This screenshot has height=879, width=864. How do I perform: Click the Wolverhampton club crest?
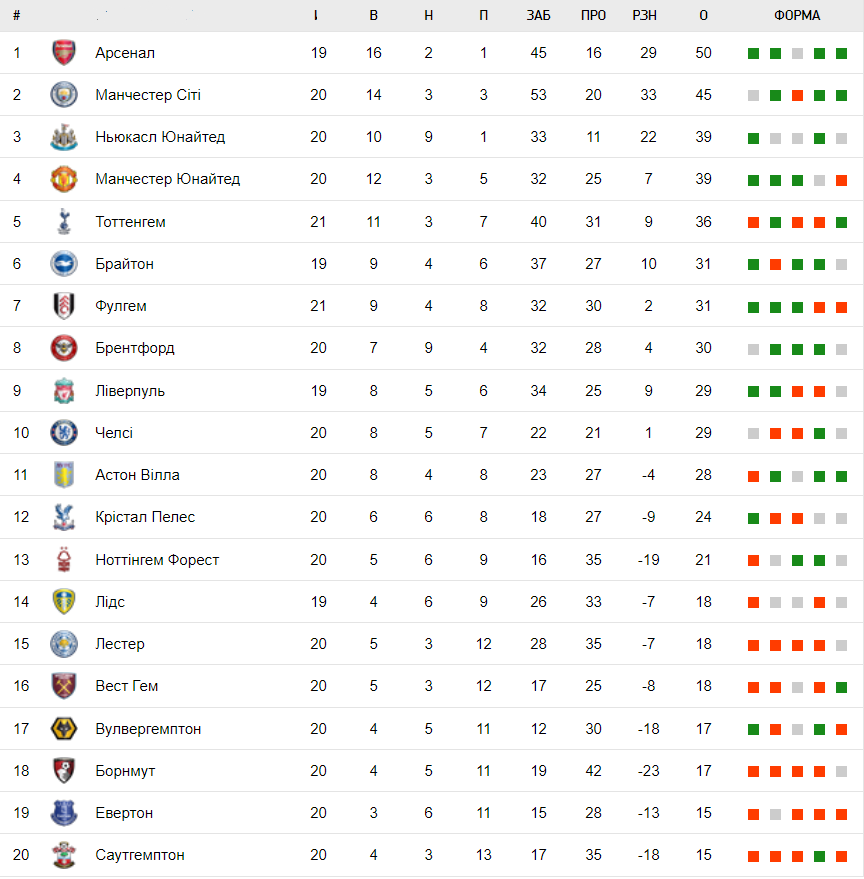pos(63,729)
